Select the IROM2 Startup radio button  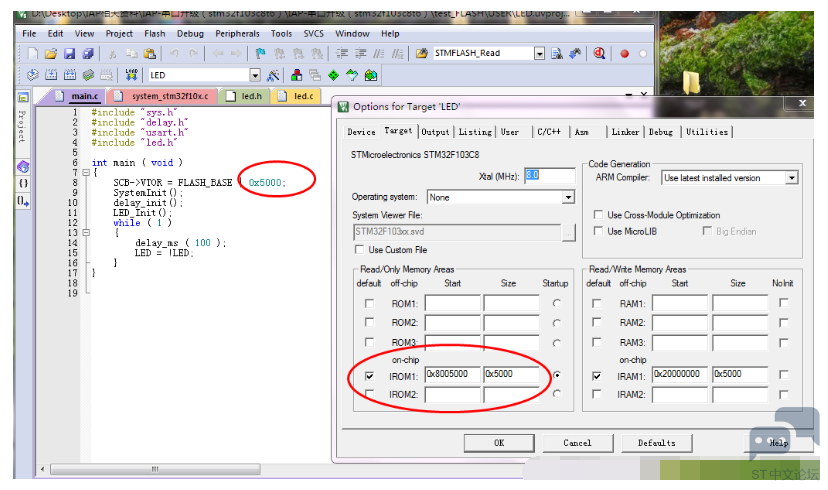click(x=557, y=394)
